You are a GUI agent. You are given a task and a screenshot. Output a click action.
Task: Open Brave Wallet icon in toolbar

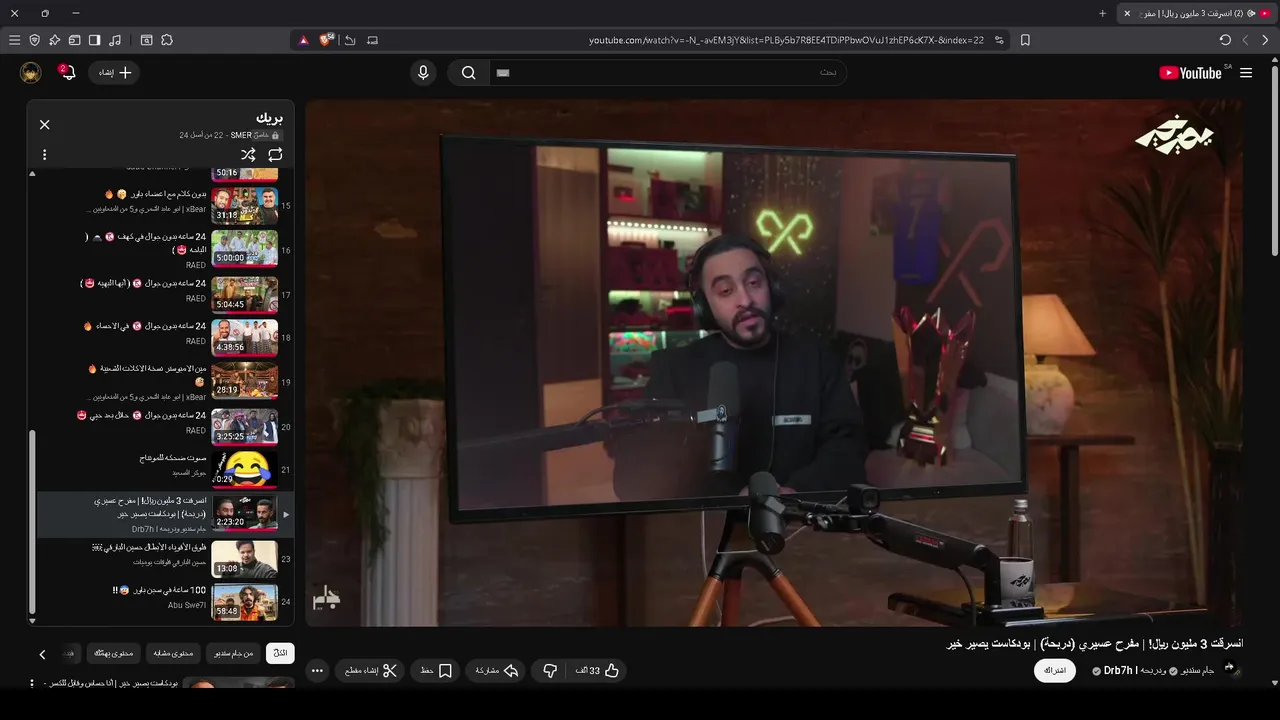click(x=74, y=40)
